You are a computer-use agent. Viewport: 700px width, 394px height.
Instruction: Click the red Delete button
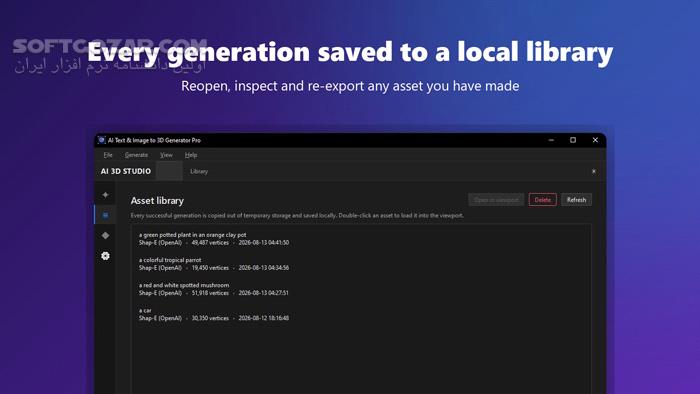coord(542,200)
